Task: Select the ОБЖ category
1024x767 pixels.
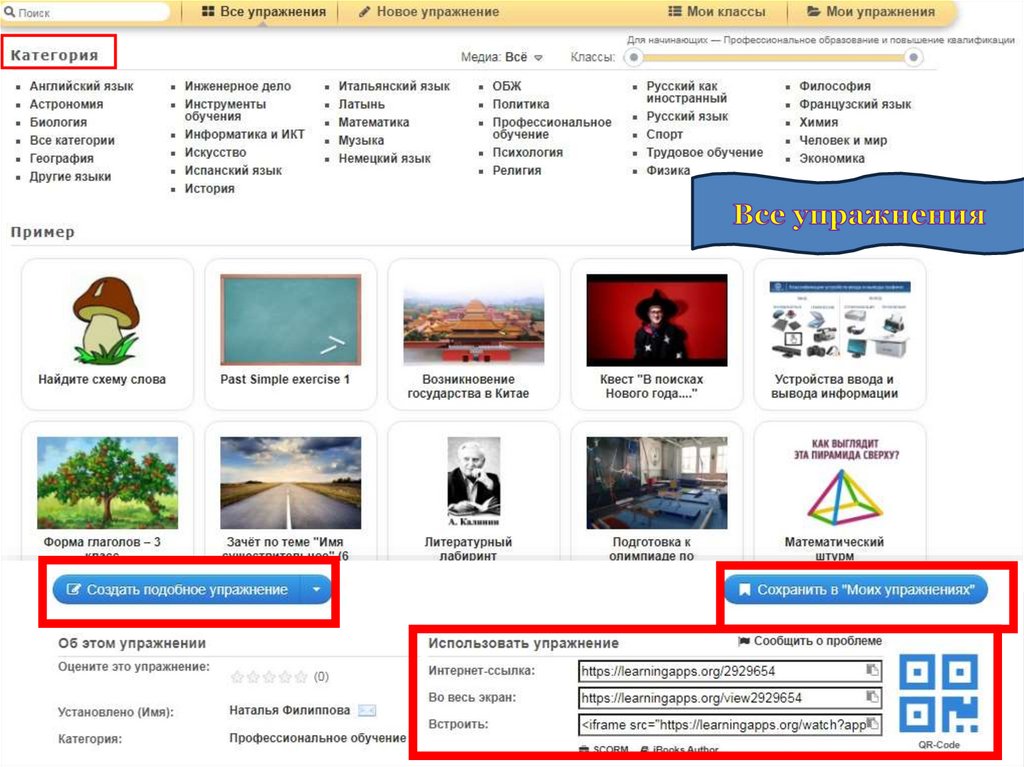Action: point(507,86)
